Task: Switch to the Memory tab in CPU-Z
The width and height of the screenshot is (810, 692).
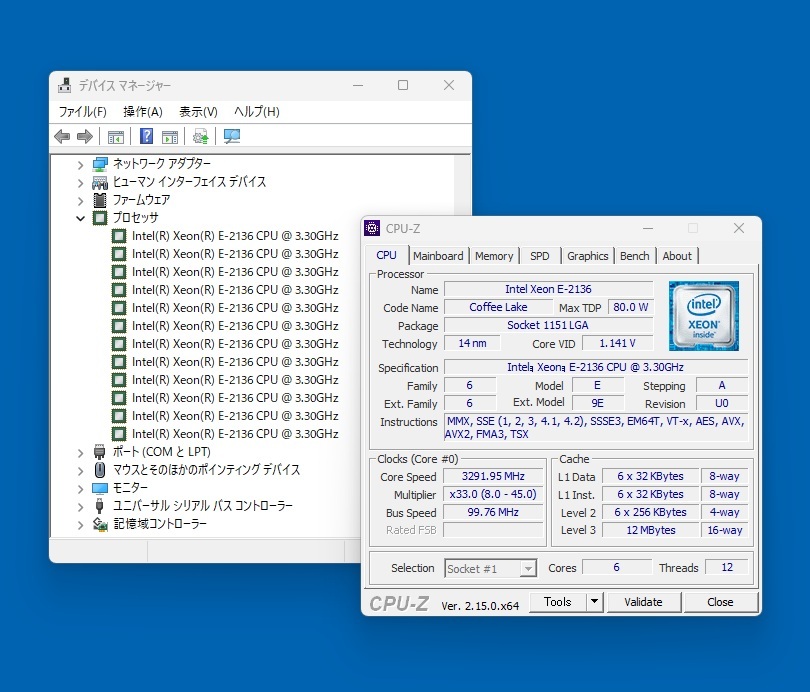Action: pos(494,256)
